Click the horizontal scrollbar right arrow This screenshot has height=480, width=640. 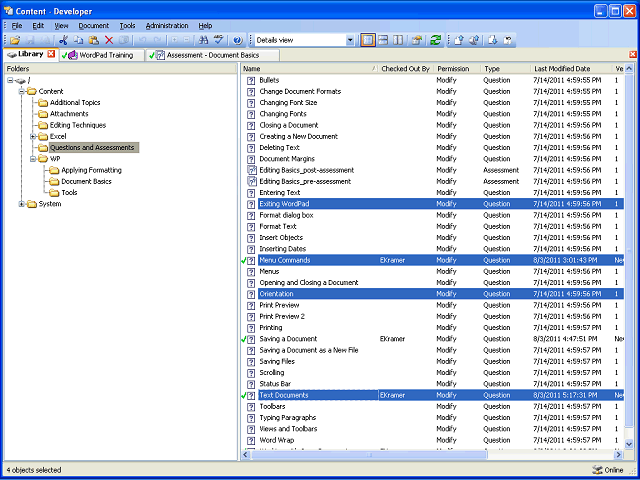pyautogui.click(x=619, y=454)
